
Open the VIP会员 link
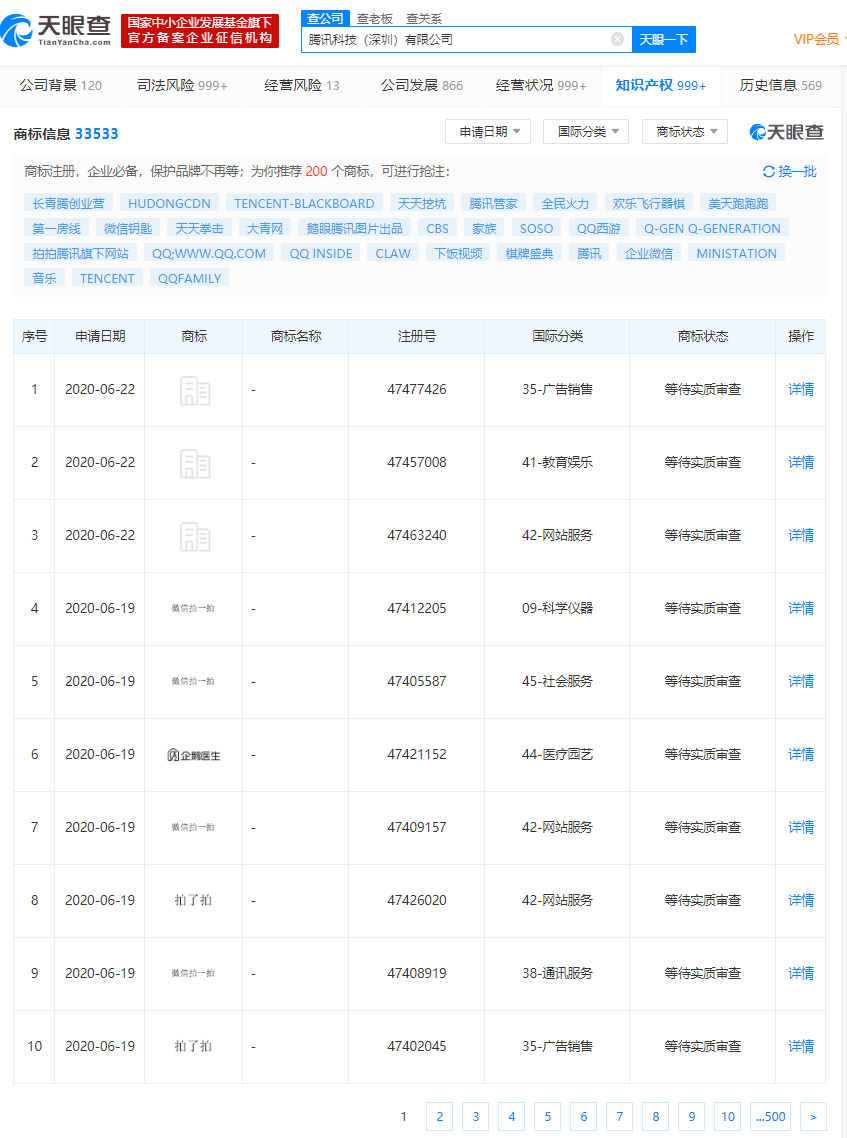(x=817, y=39)
